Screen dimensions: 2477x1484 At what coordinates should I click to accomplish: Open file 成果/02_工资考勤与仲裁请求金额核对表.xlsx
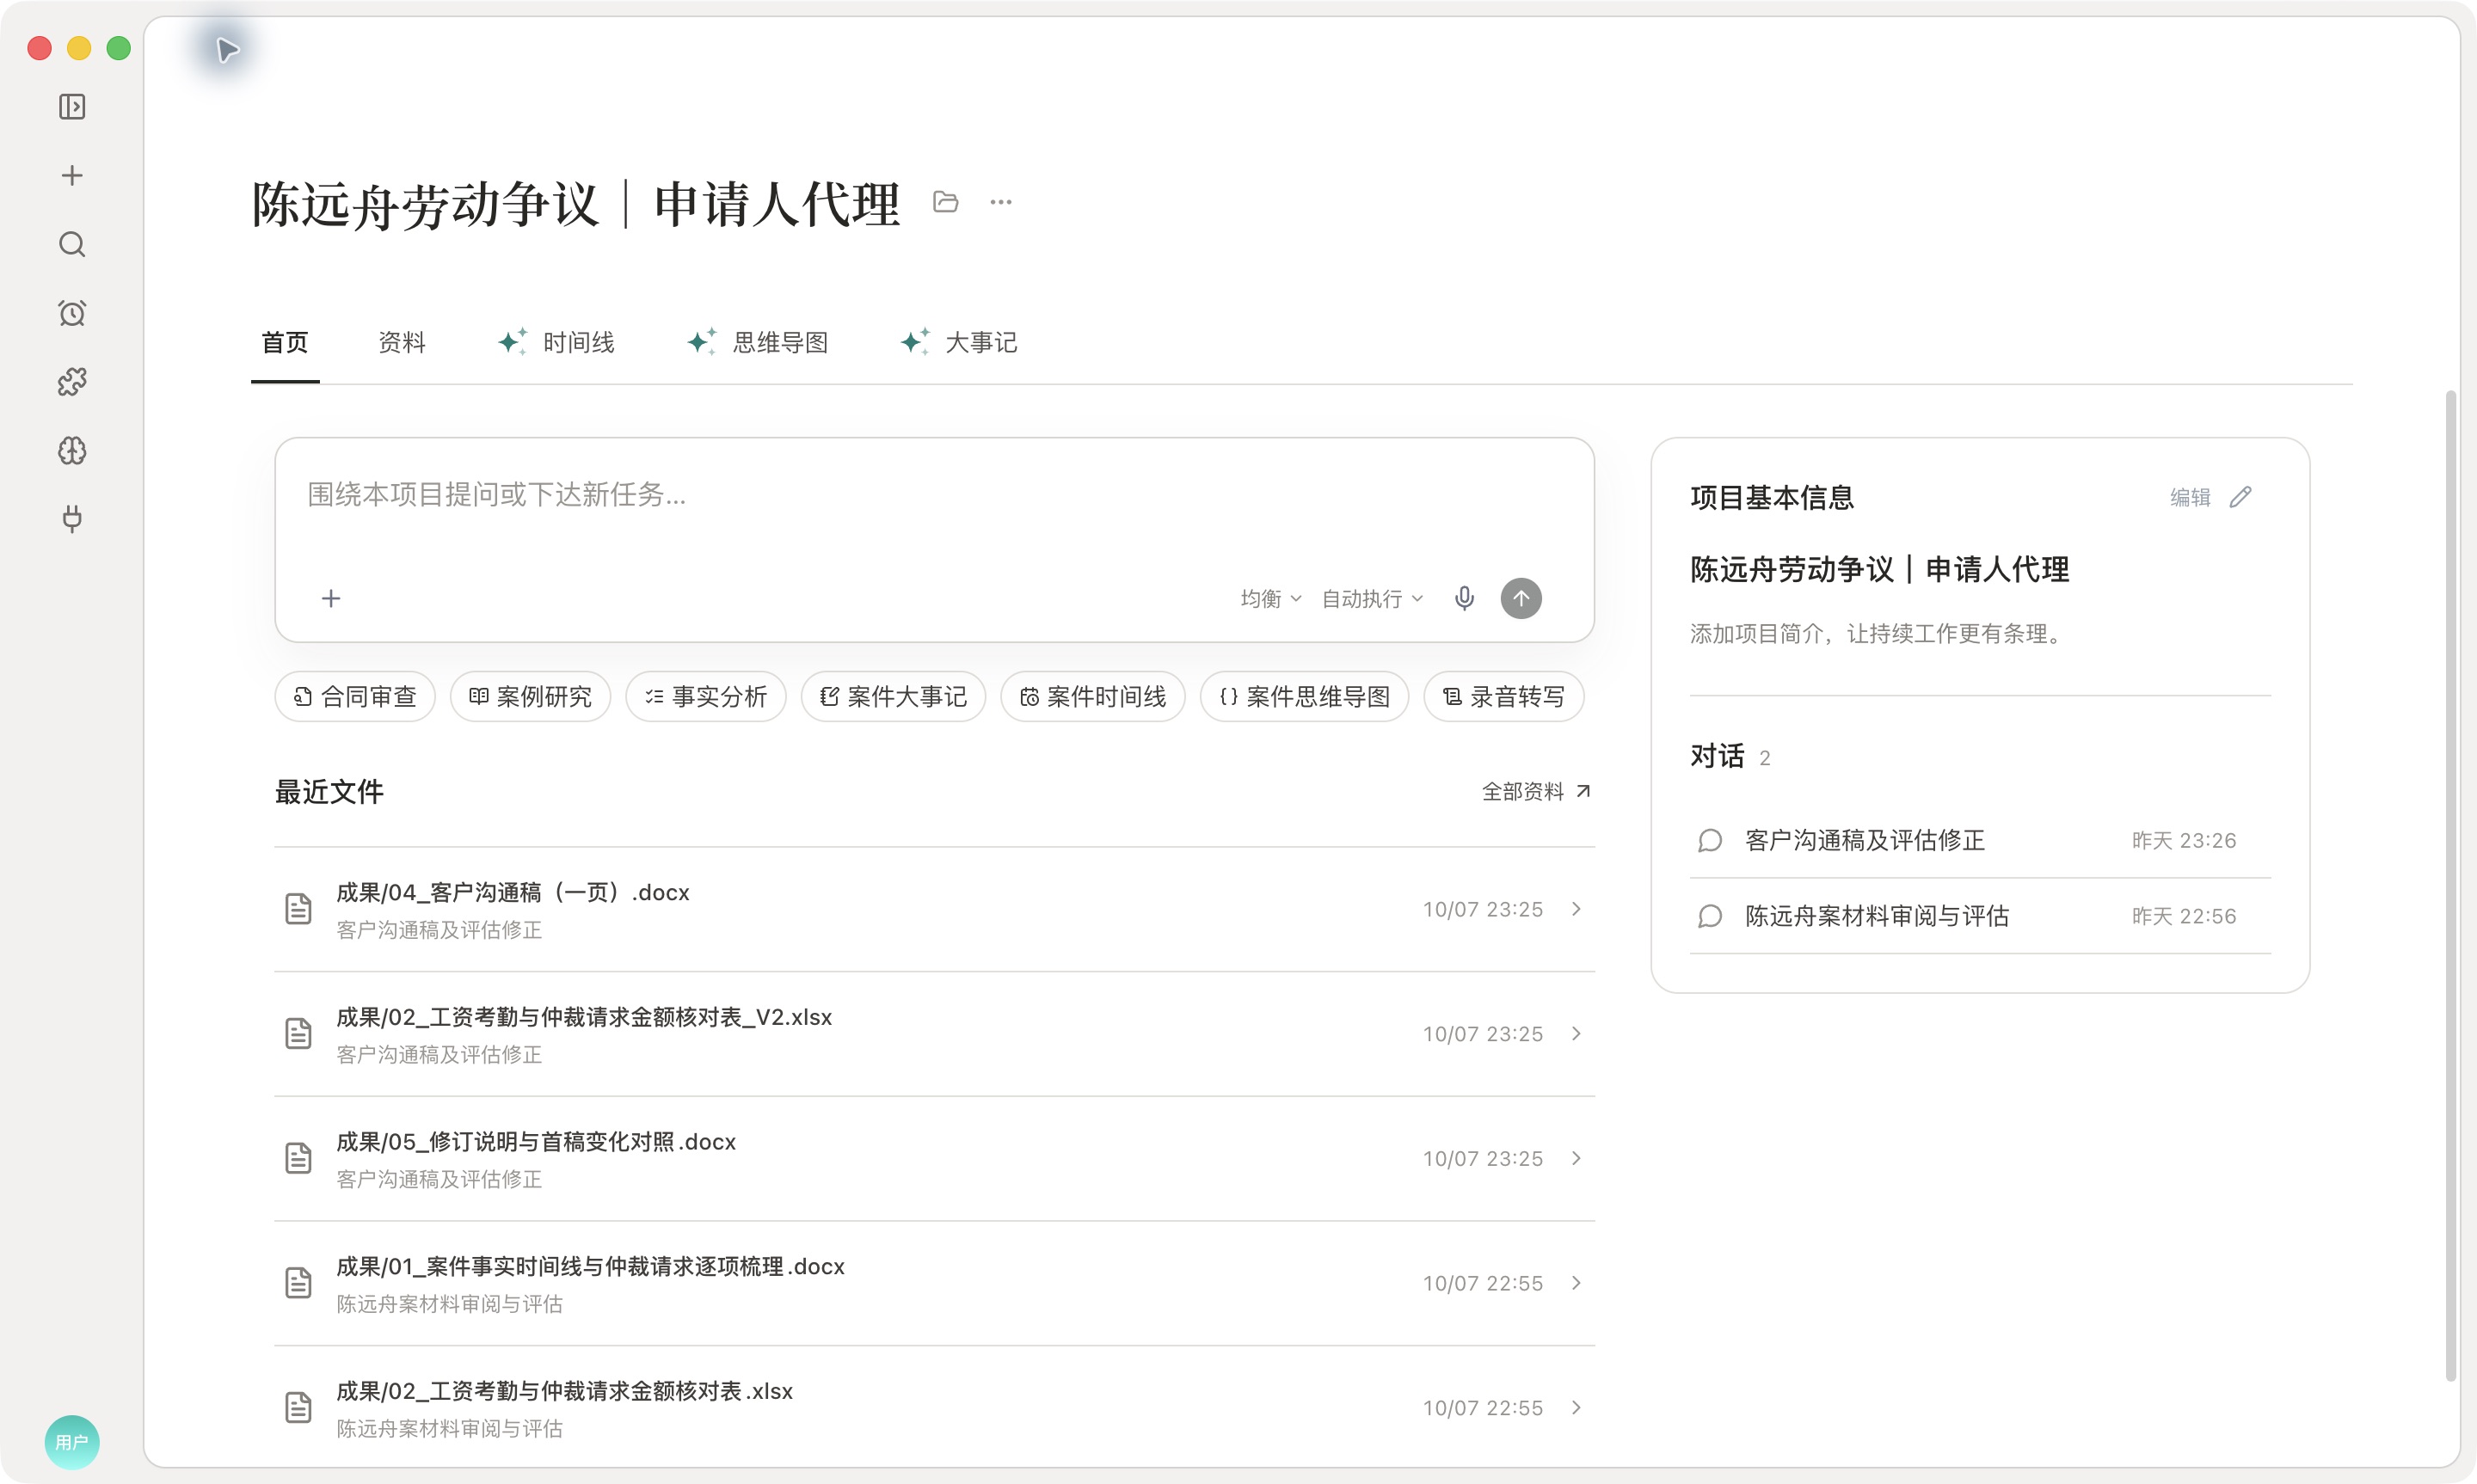tap(934, 1408)
